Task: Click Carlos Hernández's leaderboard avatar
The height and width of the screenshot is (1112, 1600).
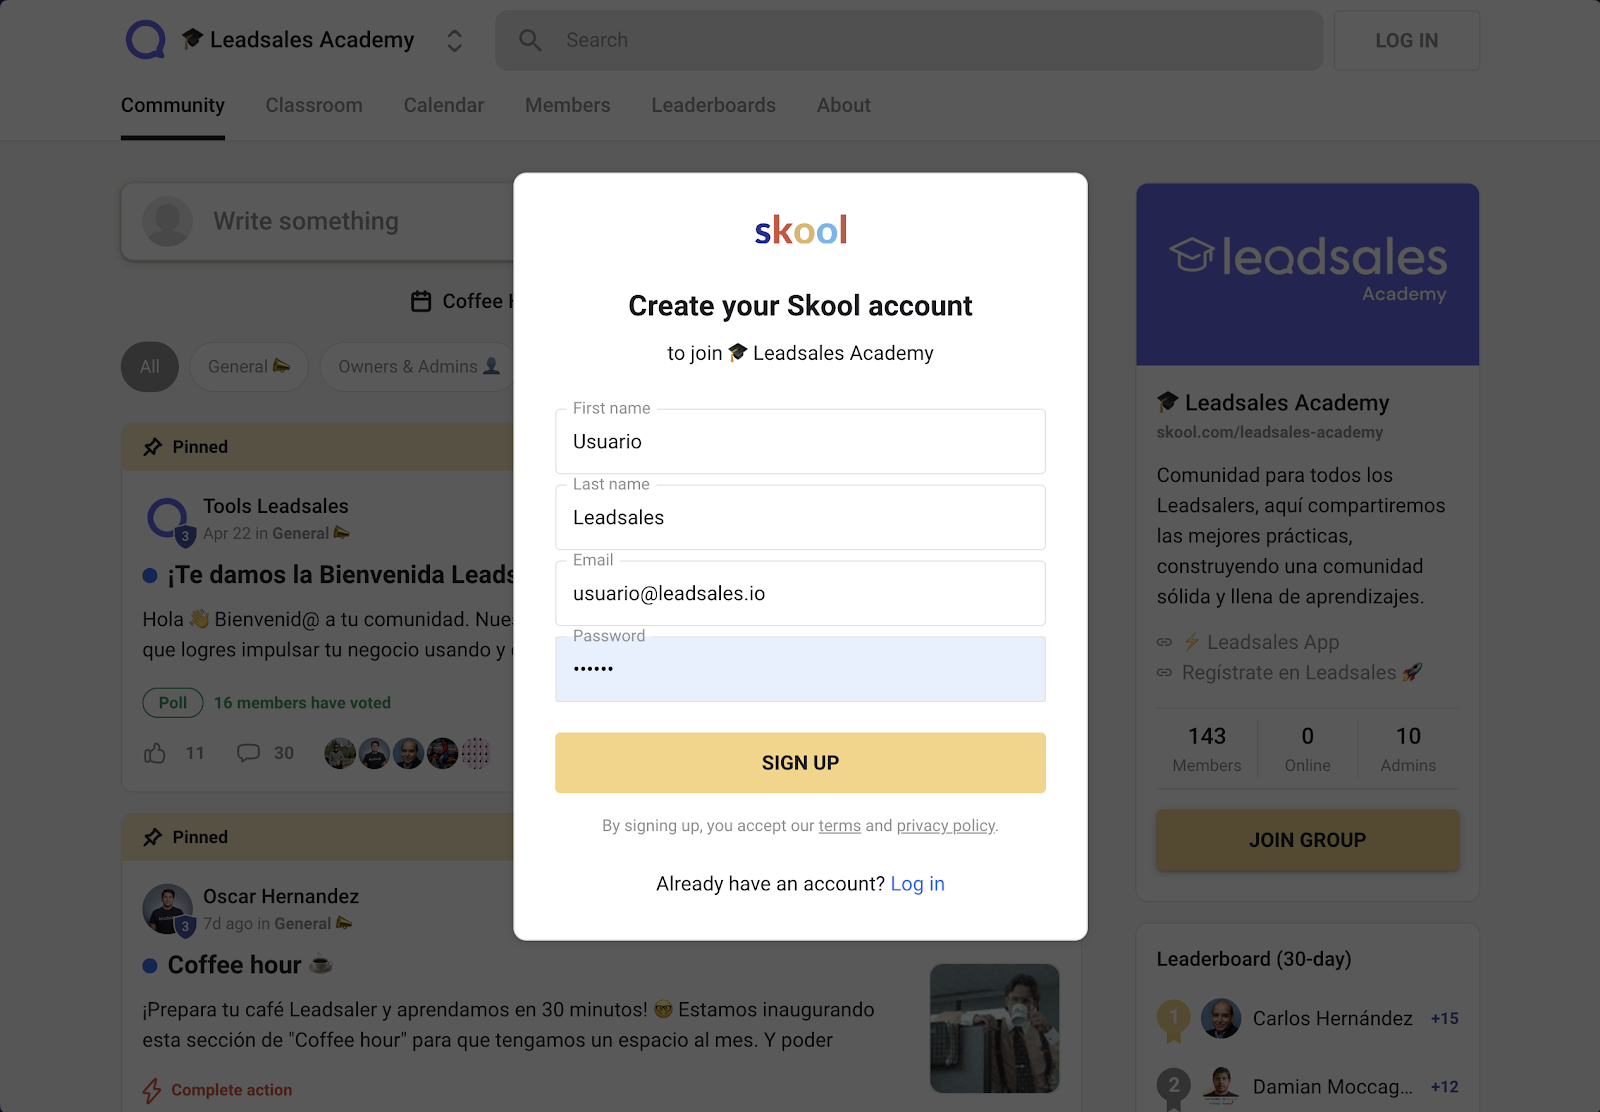Action: click(1220, 1018)
